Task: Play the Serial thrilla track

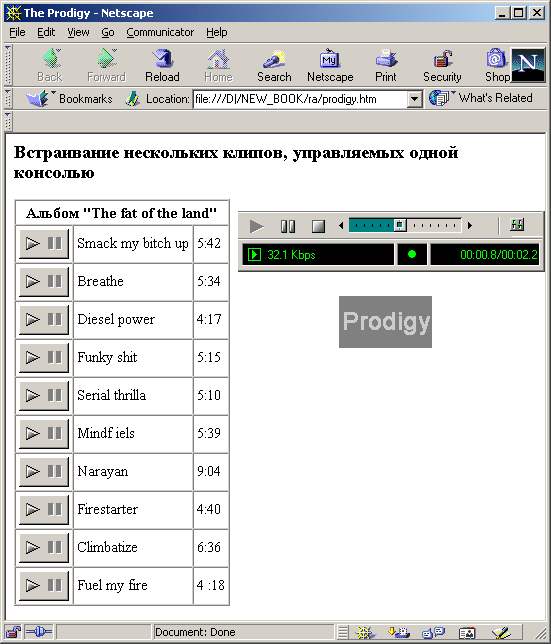Action: [x=33, y=395]
